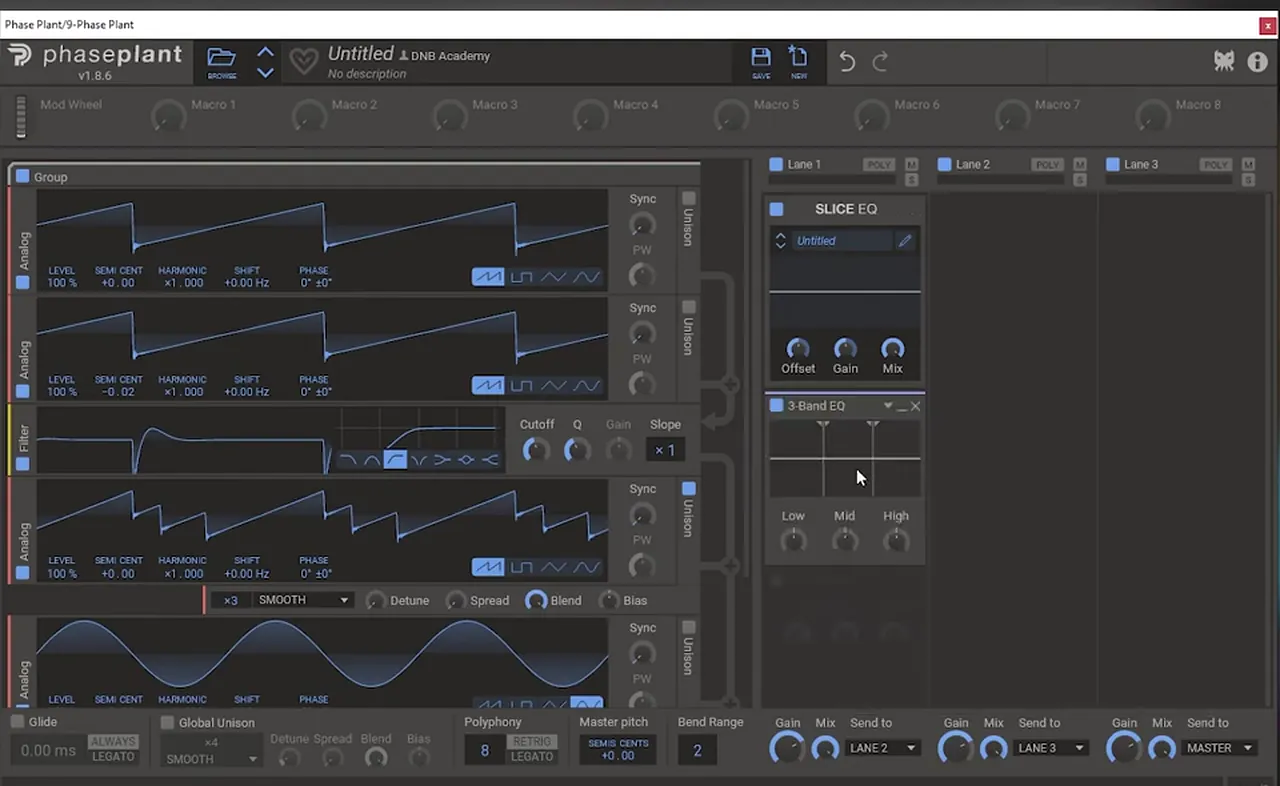Open the Lane 2 Send to LANE 3 dropdown
The image size is (1280, 786).
tap(1050, 748)
